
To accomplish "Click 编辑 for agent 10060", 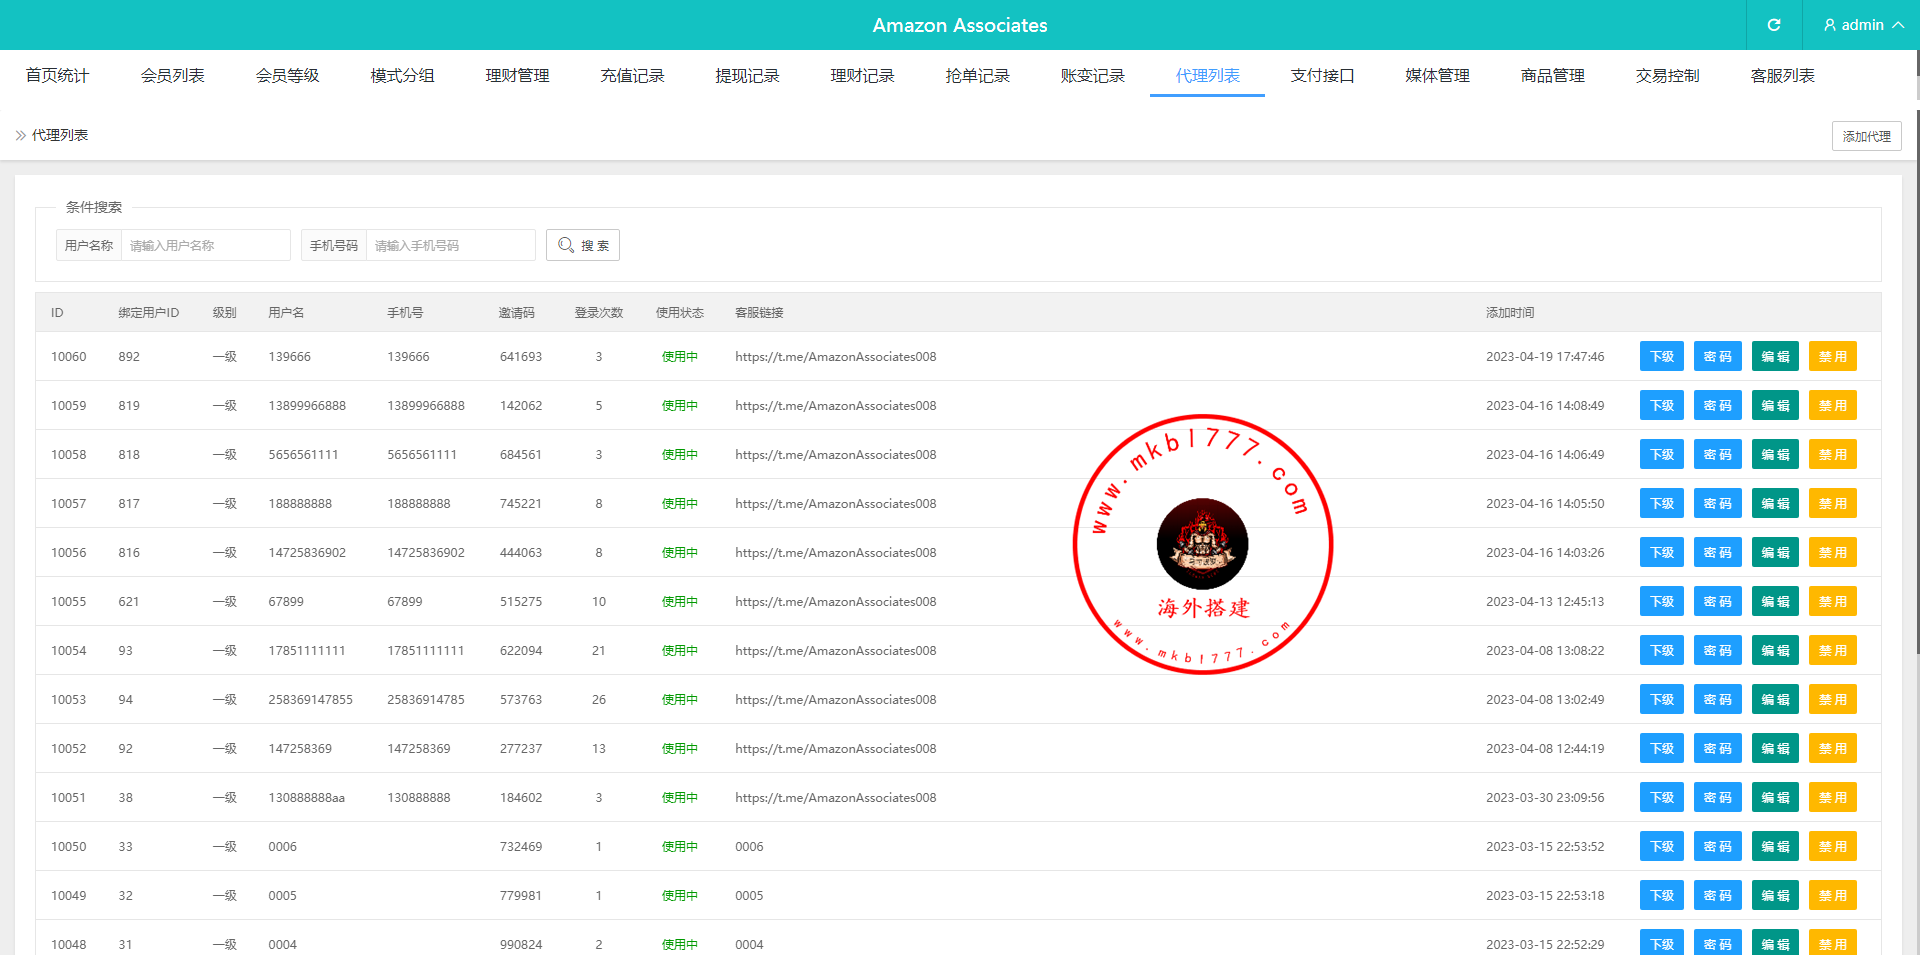I will click(x=1775, y=356).
